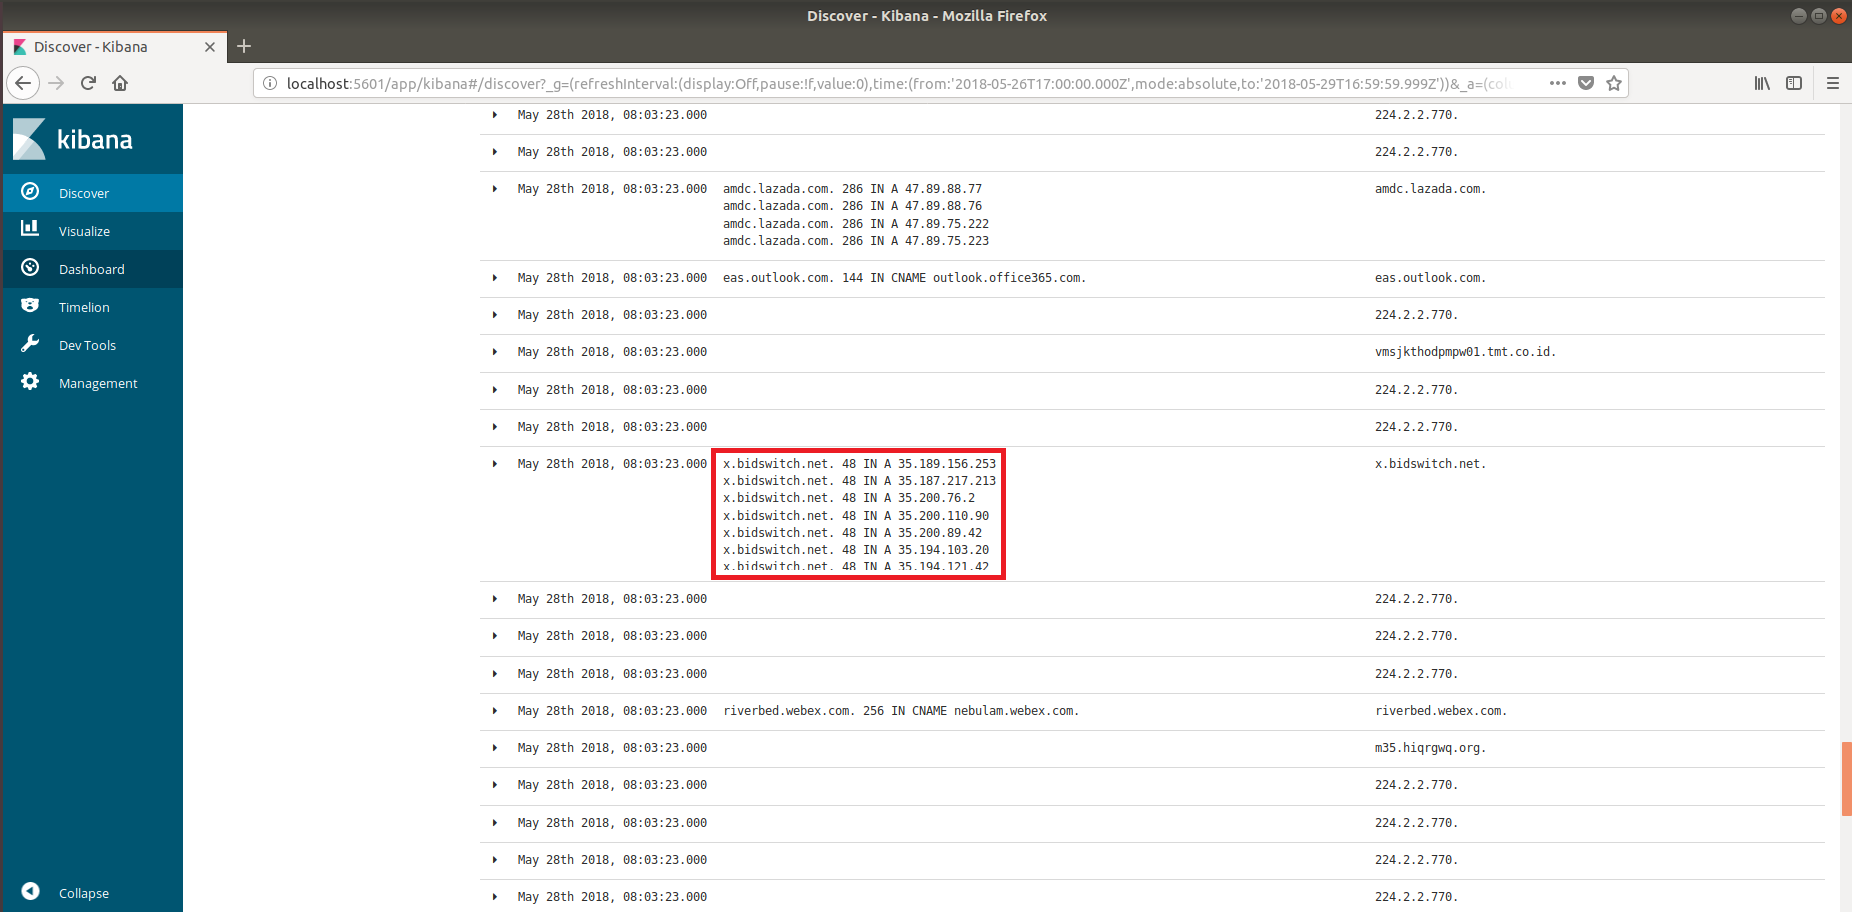Click the Collapse label in the sidebar
The image size is (1852, 912).
pos(84,893)
